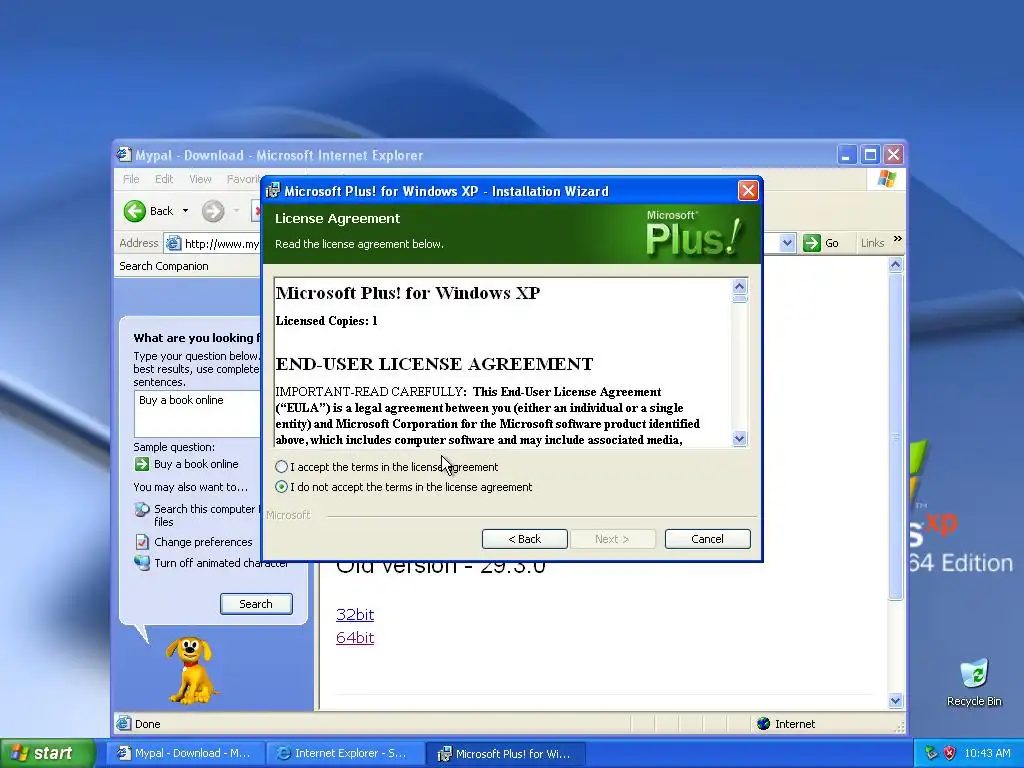Click license text scroll down arrow
The width and height of the screenshot is (1024, 768).
click(x=739, y=439)
